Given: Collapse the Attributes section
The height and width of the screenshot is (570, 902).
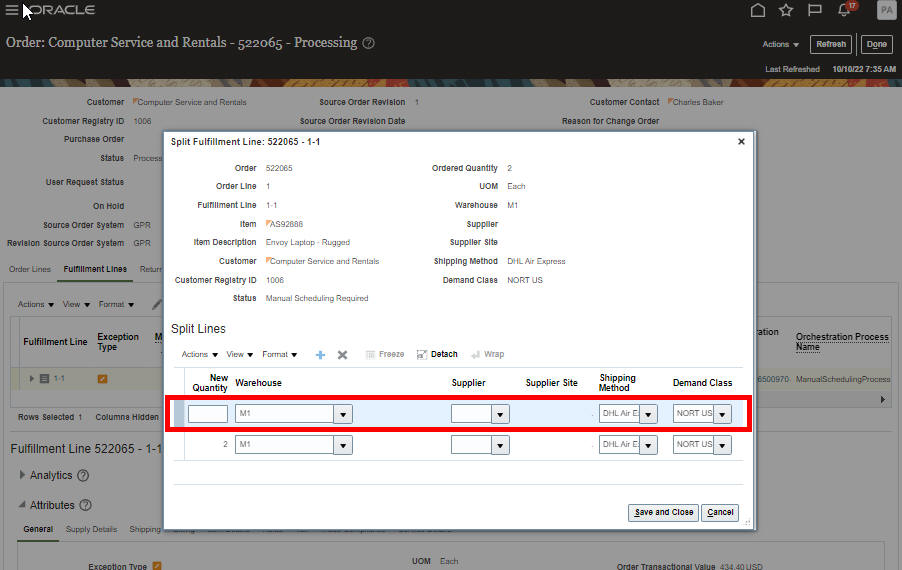Looking at the screenshot, I should point(22,505).
